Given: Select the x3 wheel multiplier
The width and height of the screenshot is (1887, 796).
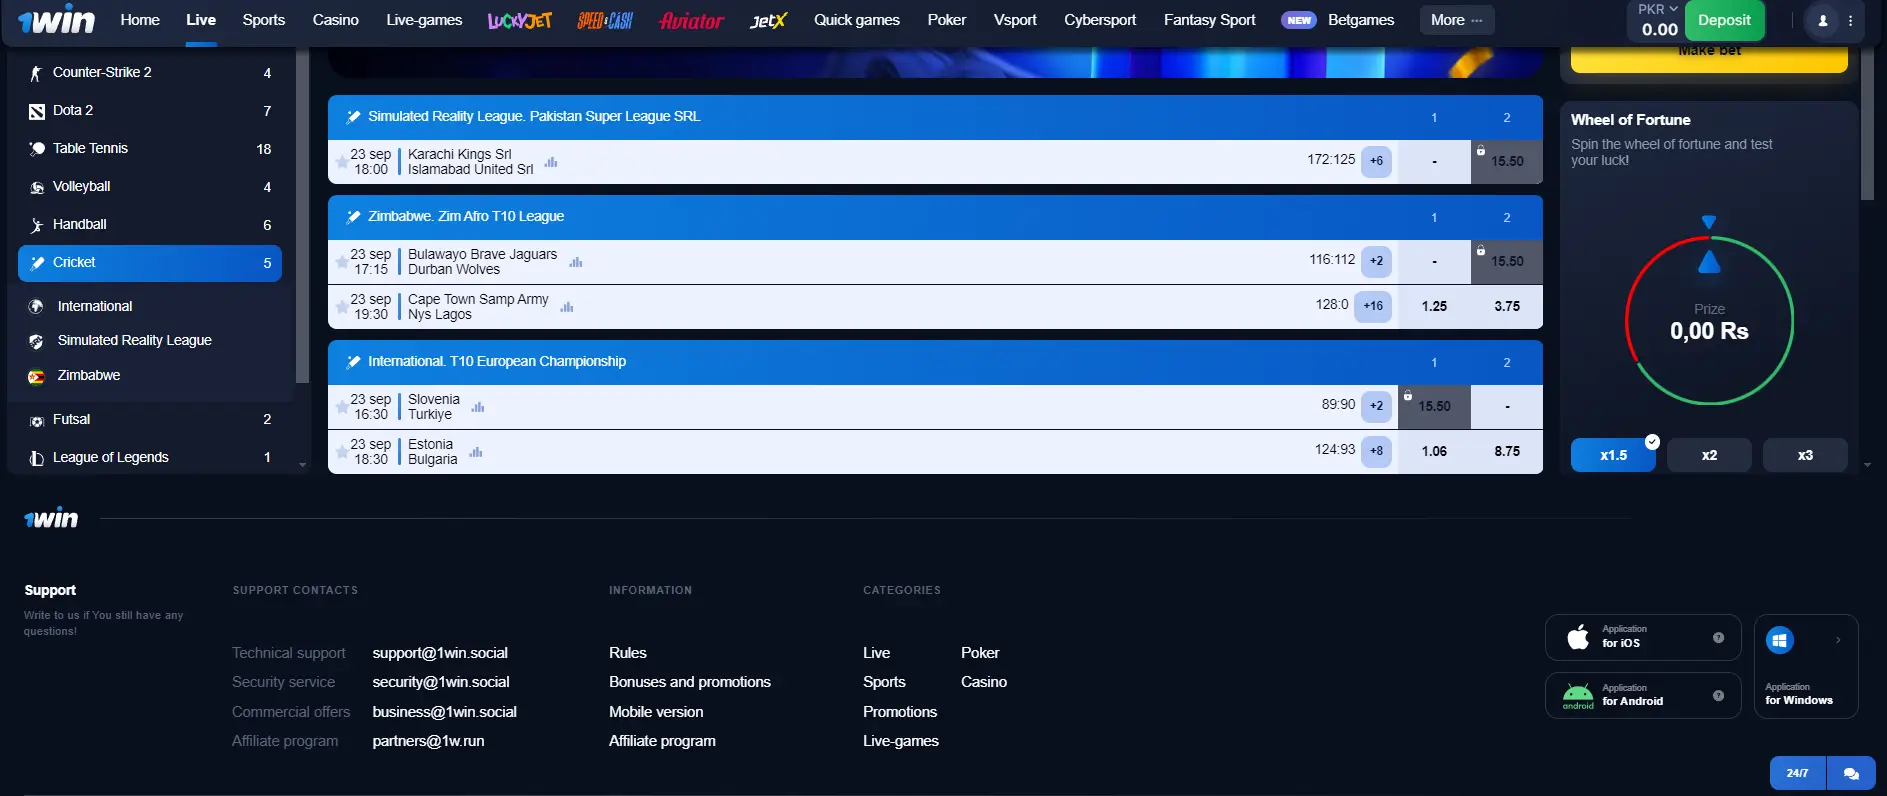Looking at the screenshot, I should tap(1805, 455).
